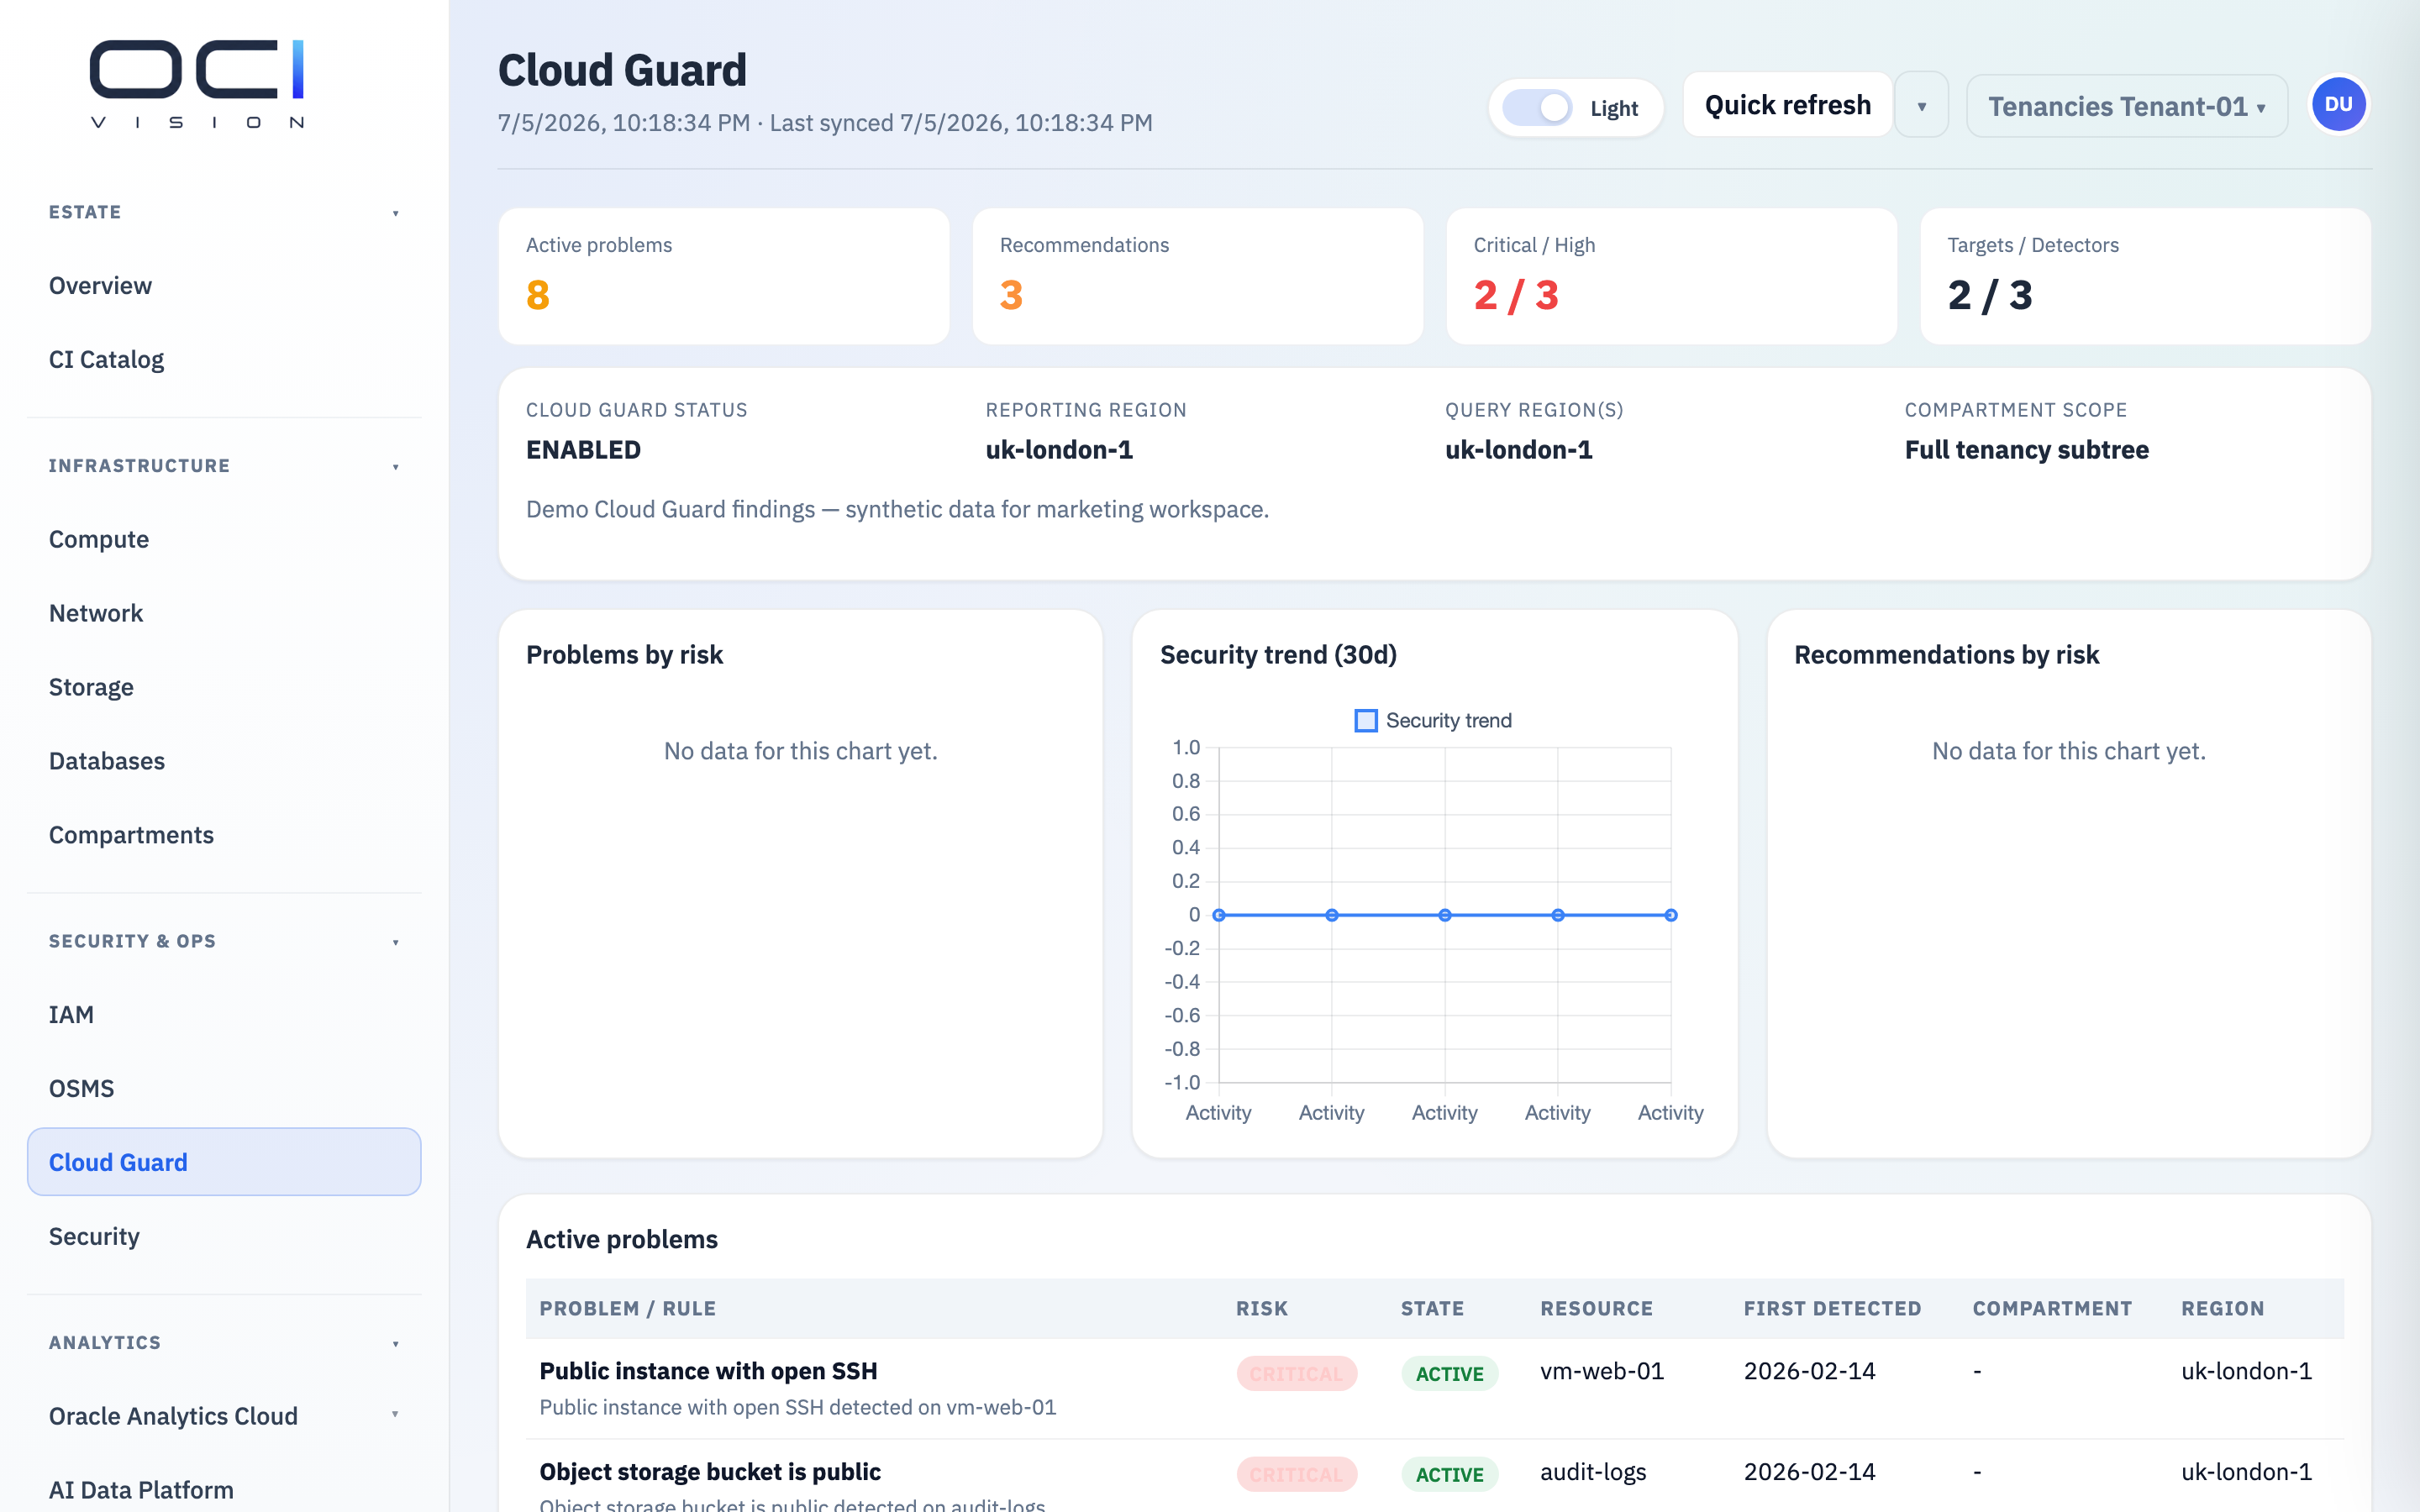Select the active Cloud Guard item
This screenshot has width=2420, height=1512.
click(224, 1162)
